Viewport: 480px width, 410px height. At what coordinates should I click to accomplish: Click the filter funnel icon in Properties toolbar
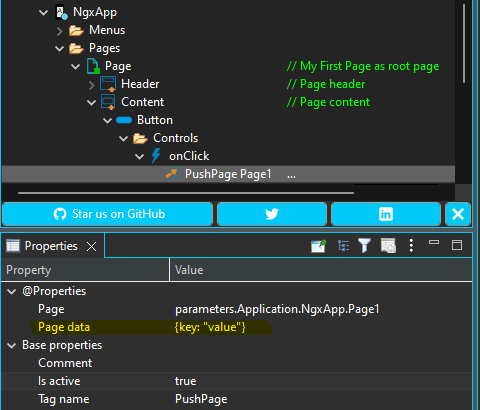tap(364, 246)
